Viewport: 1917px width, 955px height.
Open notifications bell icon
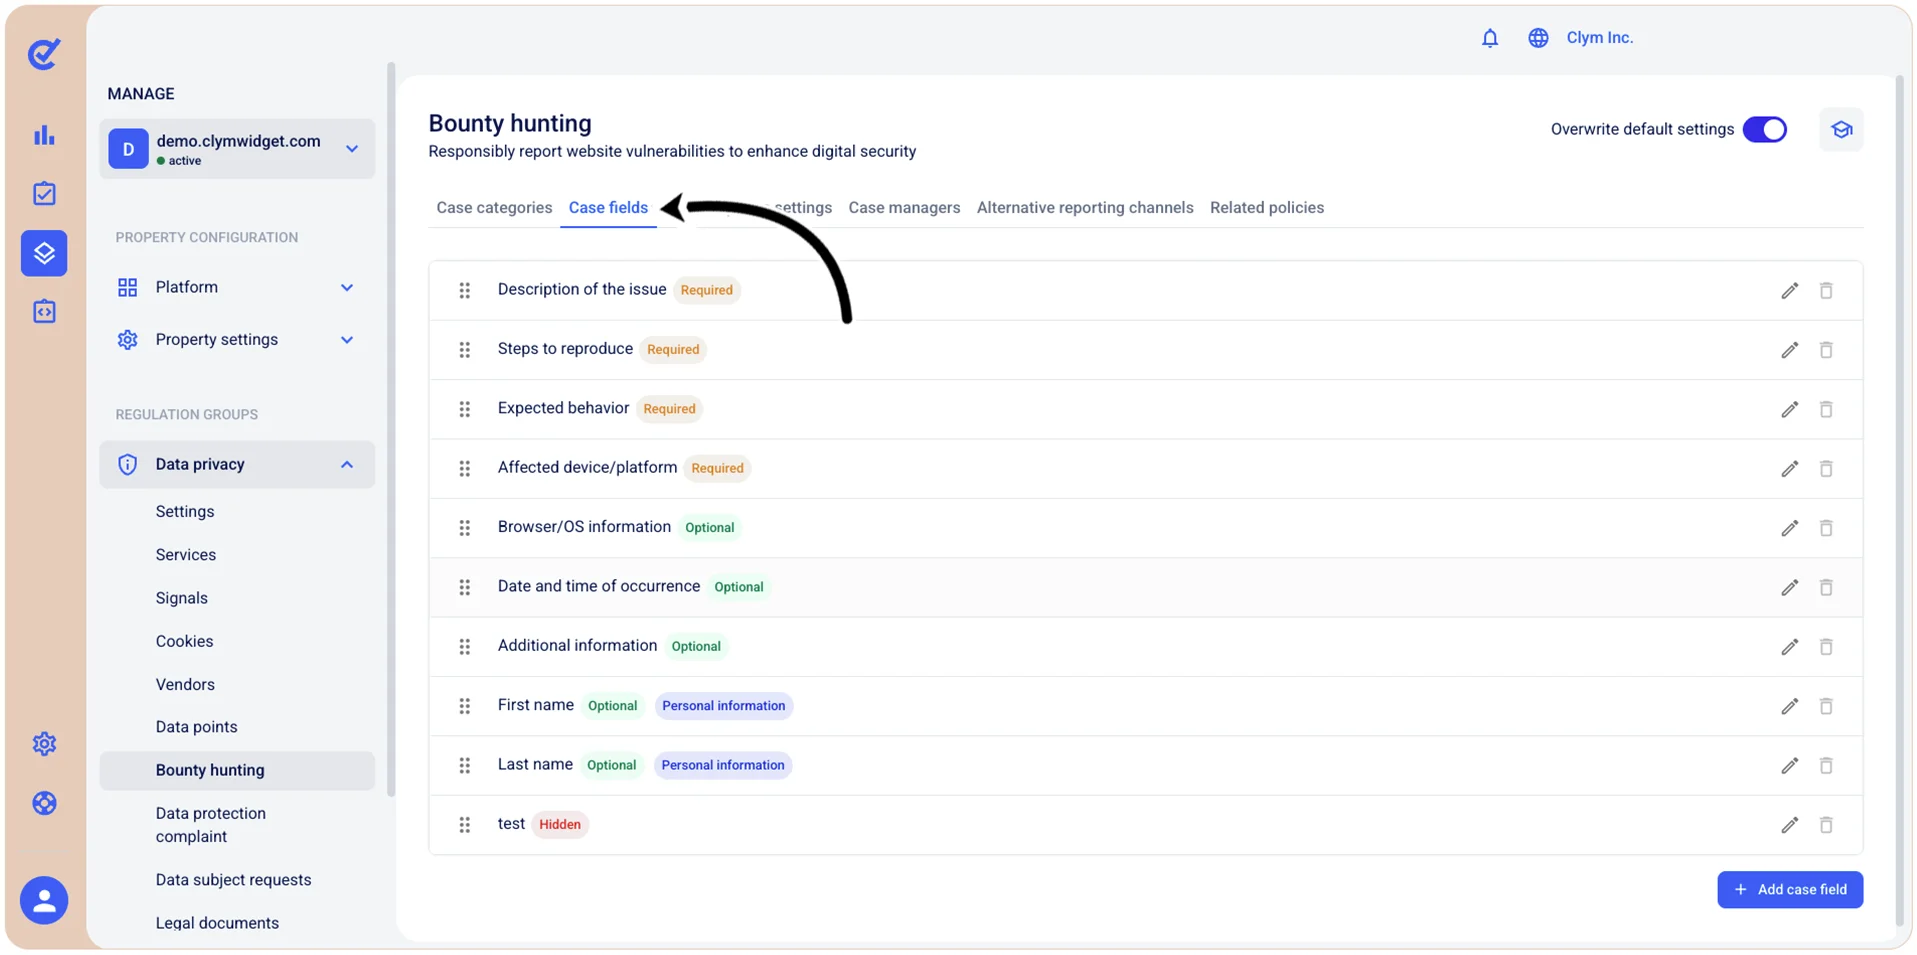point(1490,38)
